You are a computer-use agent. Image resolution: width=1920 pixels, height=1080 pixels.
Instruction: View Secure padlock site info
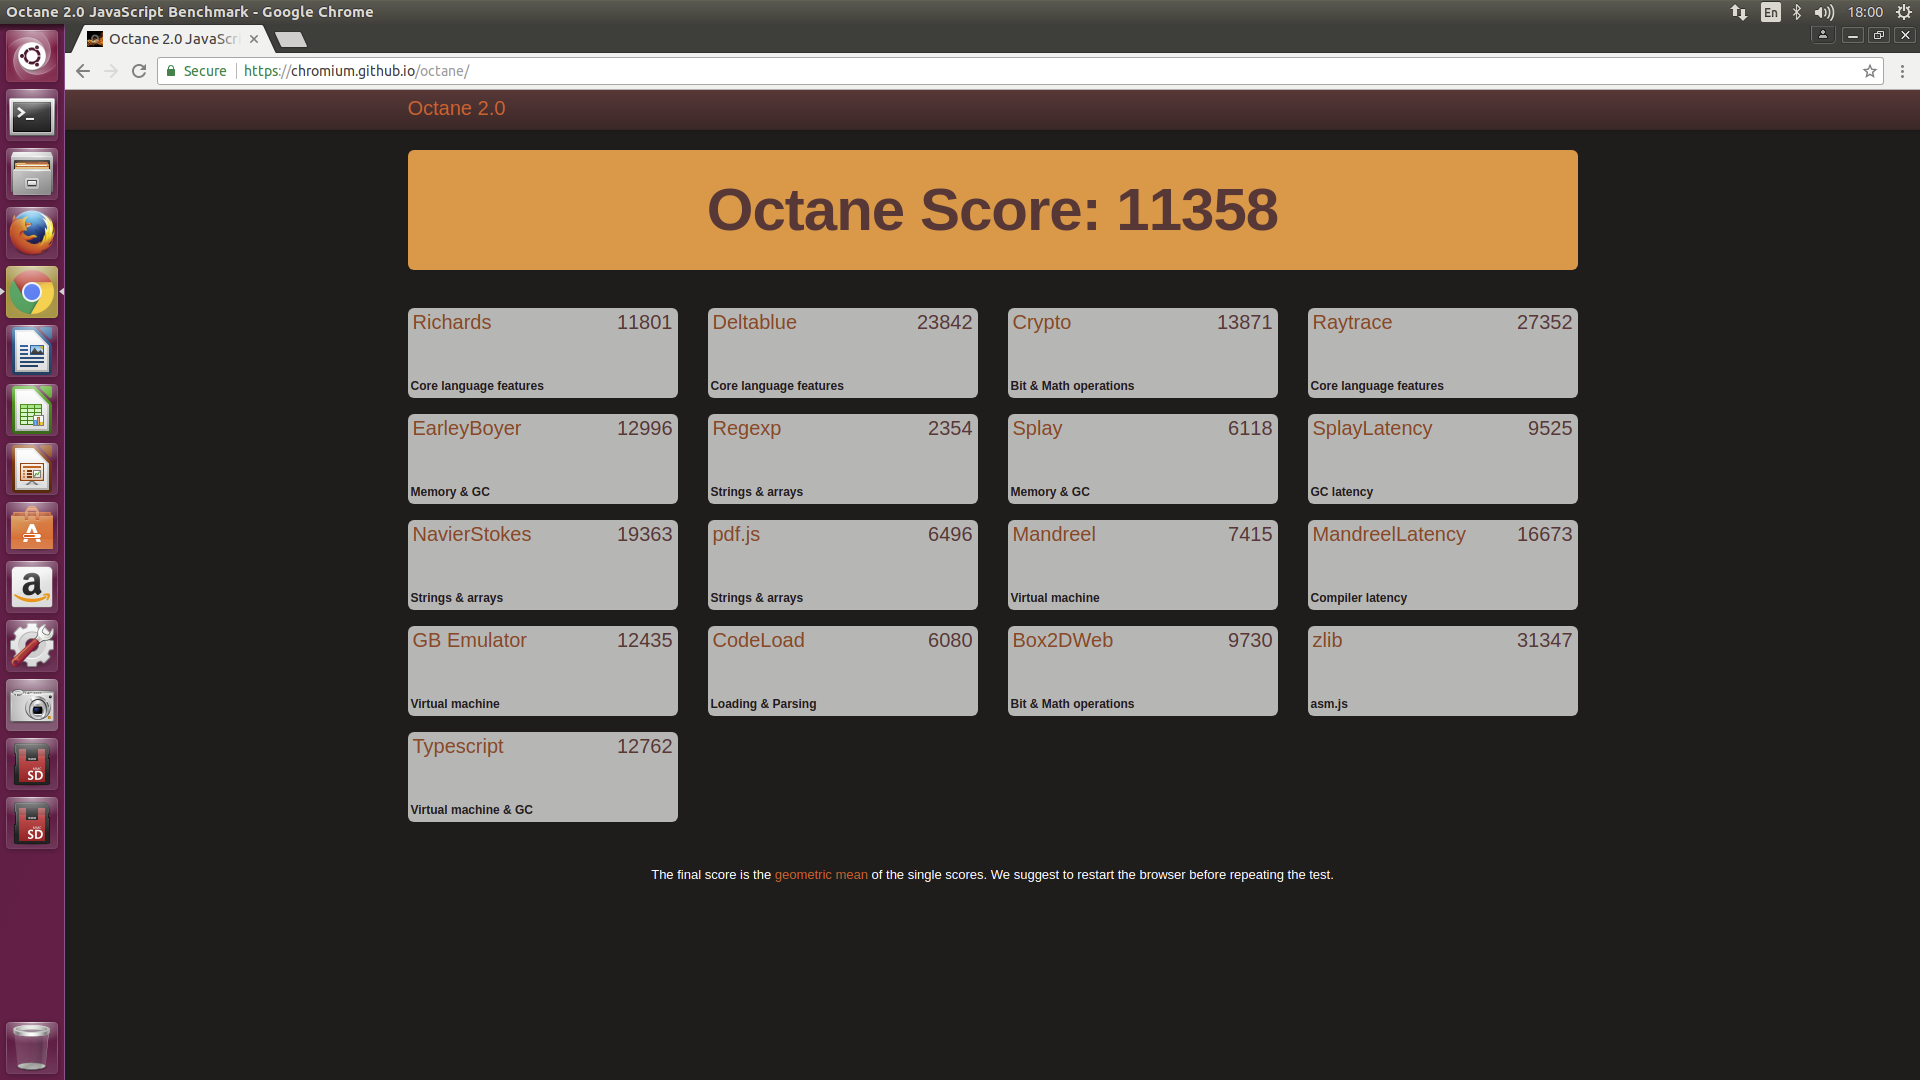coord(196,71)
